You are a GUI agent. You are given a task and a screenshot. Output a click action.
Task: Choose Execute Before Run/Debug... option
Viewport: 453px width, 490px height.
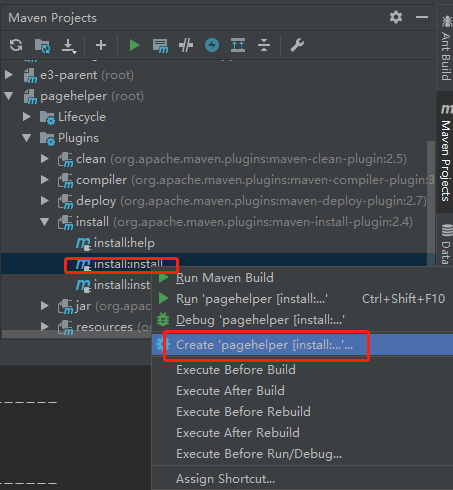[302, 454]
